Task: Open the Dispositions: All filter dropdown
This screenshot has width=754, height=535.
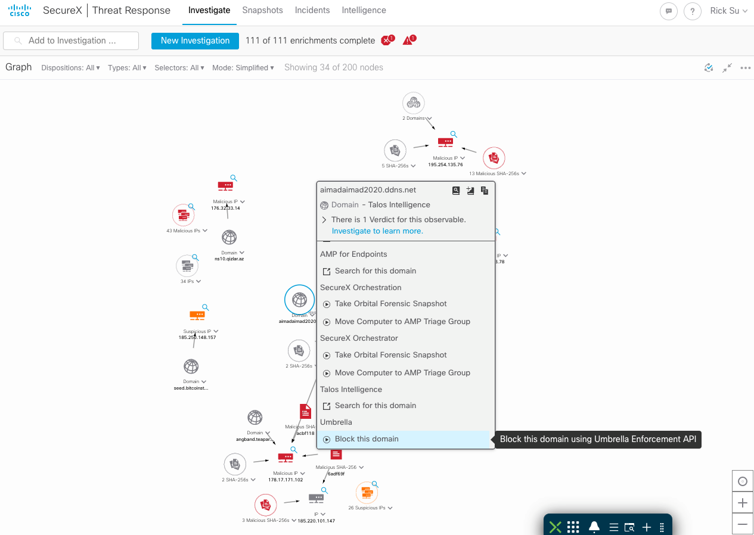Action: pyautogui.click(x=70, y=68)
